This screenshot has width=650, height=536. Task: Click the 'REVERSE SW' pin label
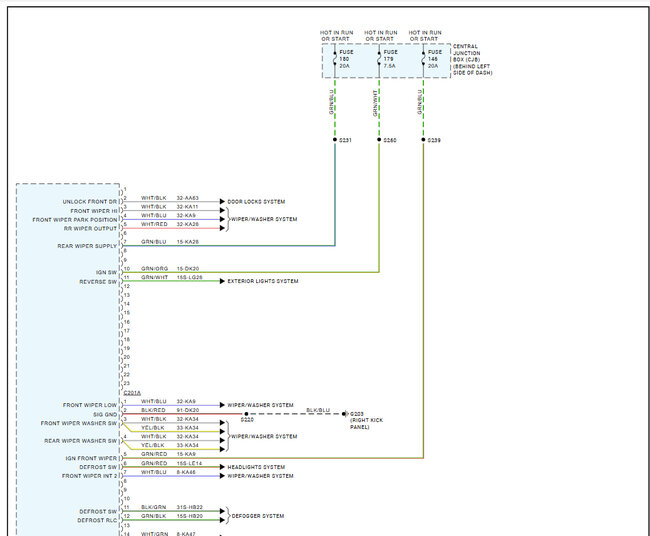98,282
